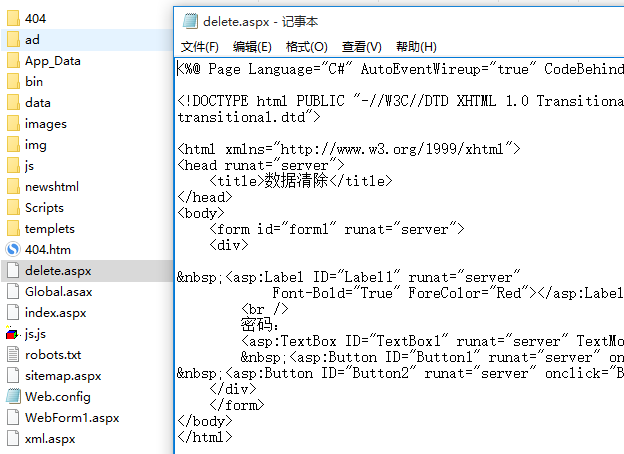Select the App_Data folder icon
This screenshot has width=624, height=454.
coord(13,60)
